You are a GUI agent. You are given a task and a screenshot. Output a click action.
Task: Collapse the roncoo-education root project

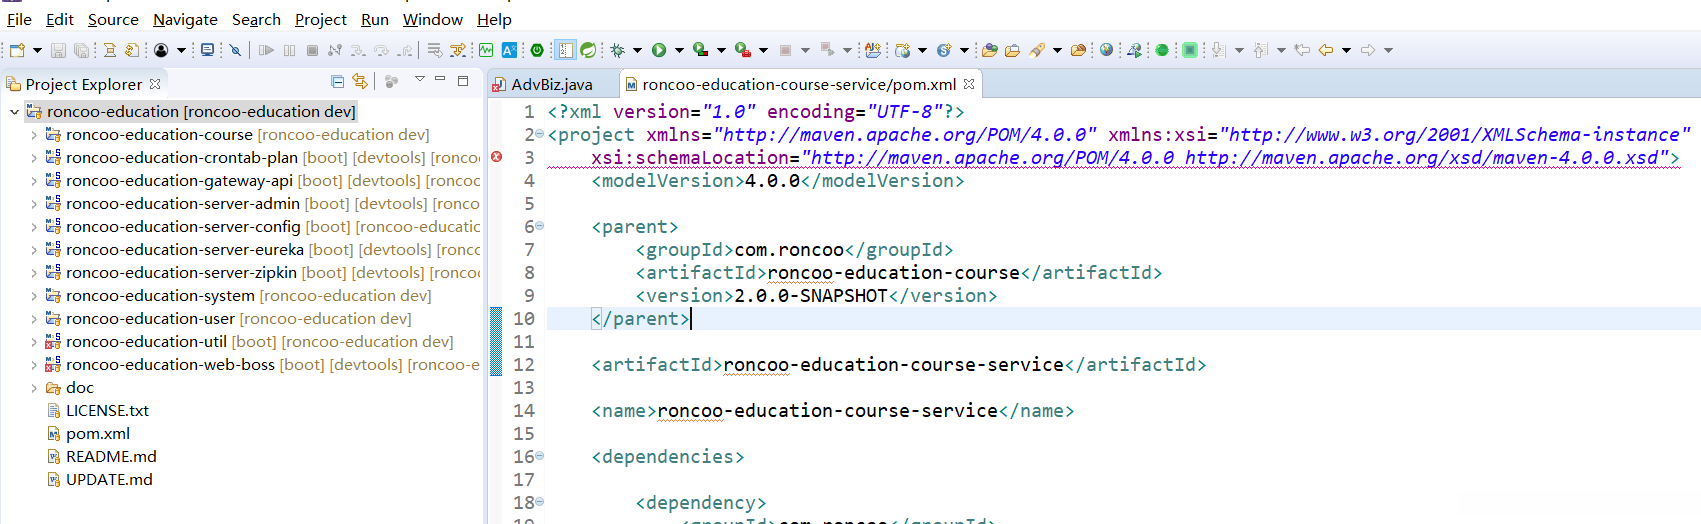click(14, 112)
